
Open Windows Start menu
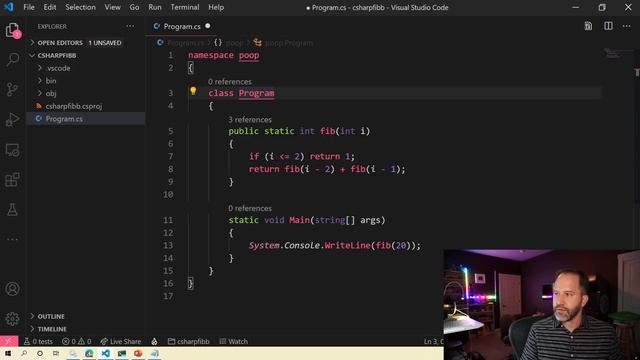coord(8,353)
